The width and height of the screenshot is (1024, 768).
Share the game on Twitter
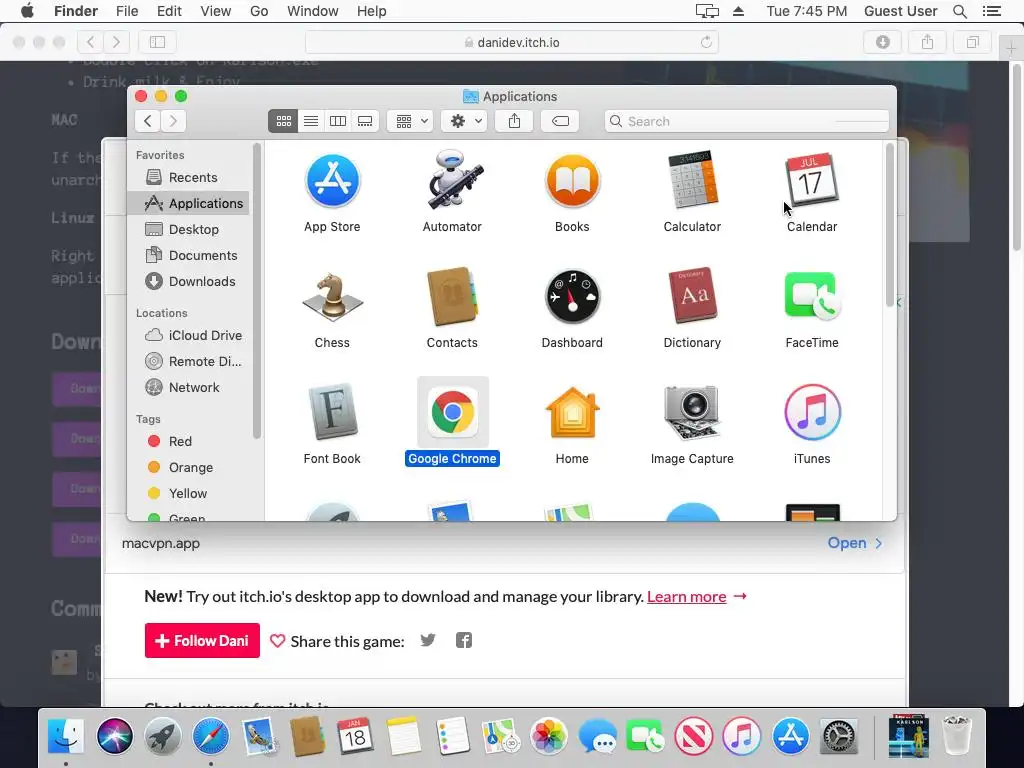coord(428,640)
